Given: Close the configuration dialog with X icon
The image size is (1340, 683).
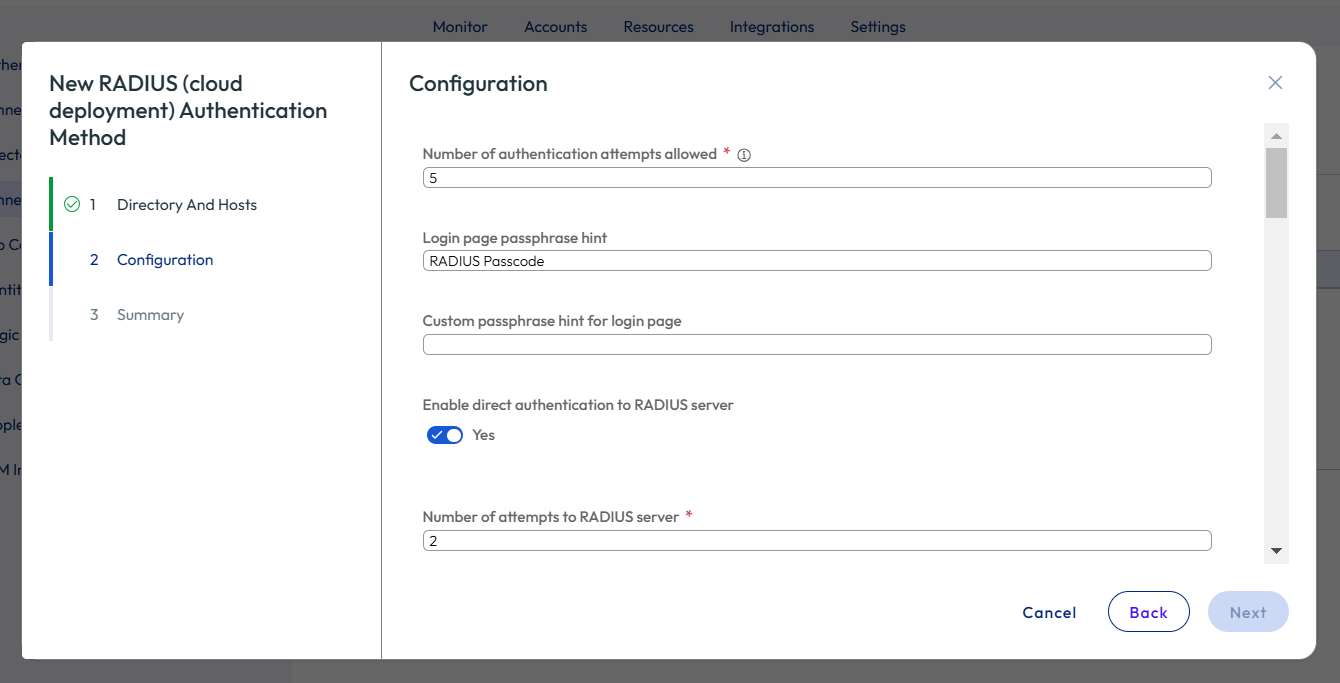Looking at the screenshot, I should tap(1275, 83).
